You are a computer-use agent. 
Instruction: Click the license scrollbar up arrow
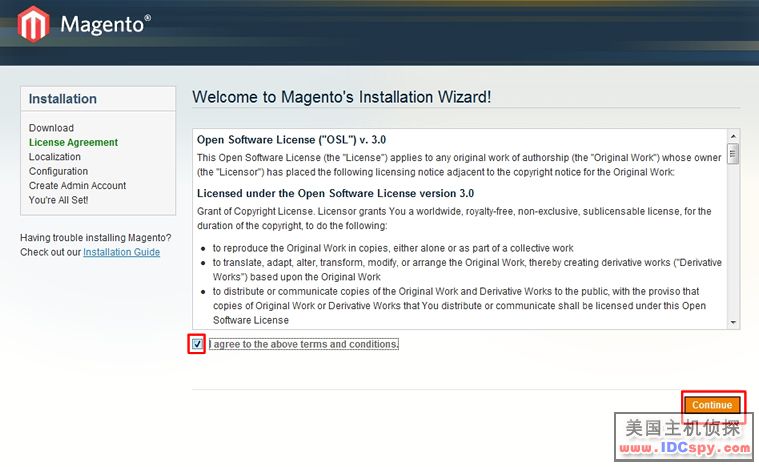tap(733, 136)
